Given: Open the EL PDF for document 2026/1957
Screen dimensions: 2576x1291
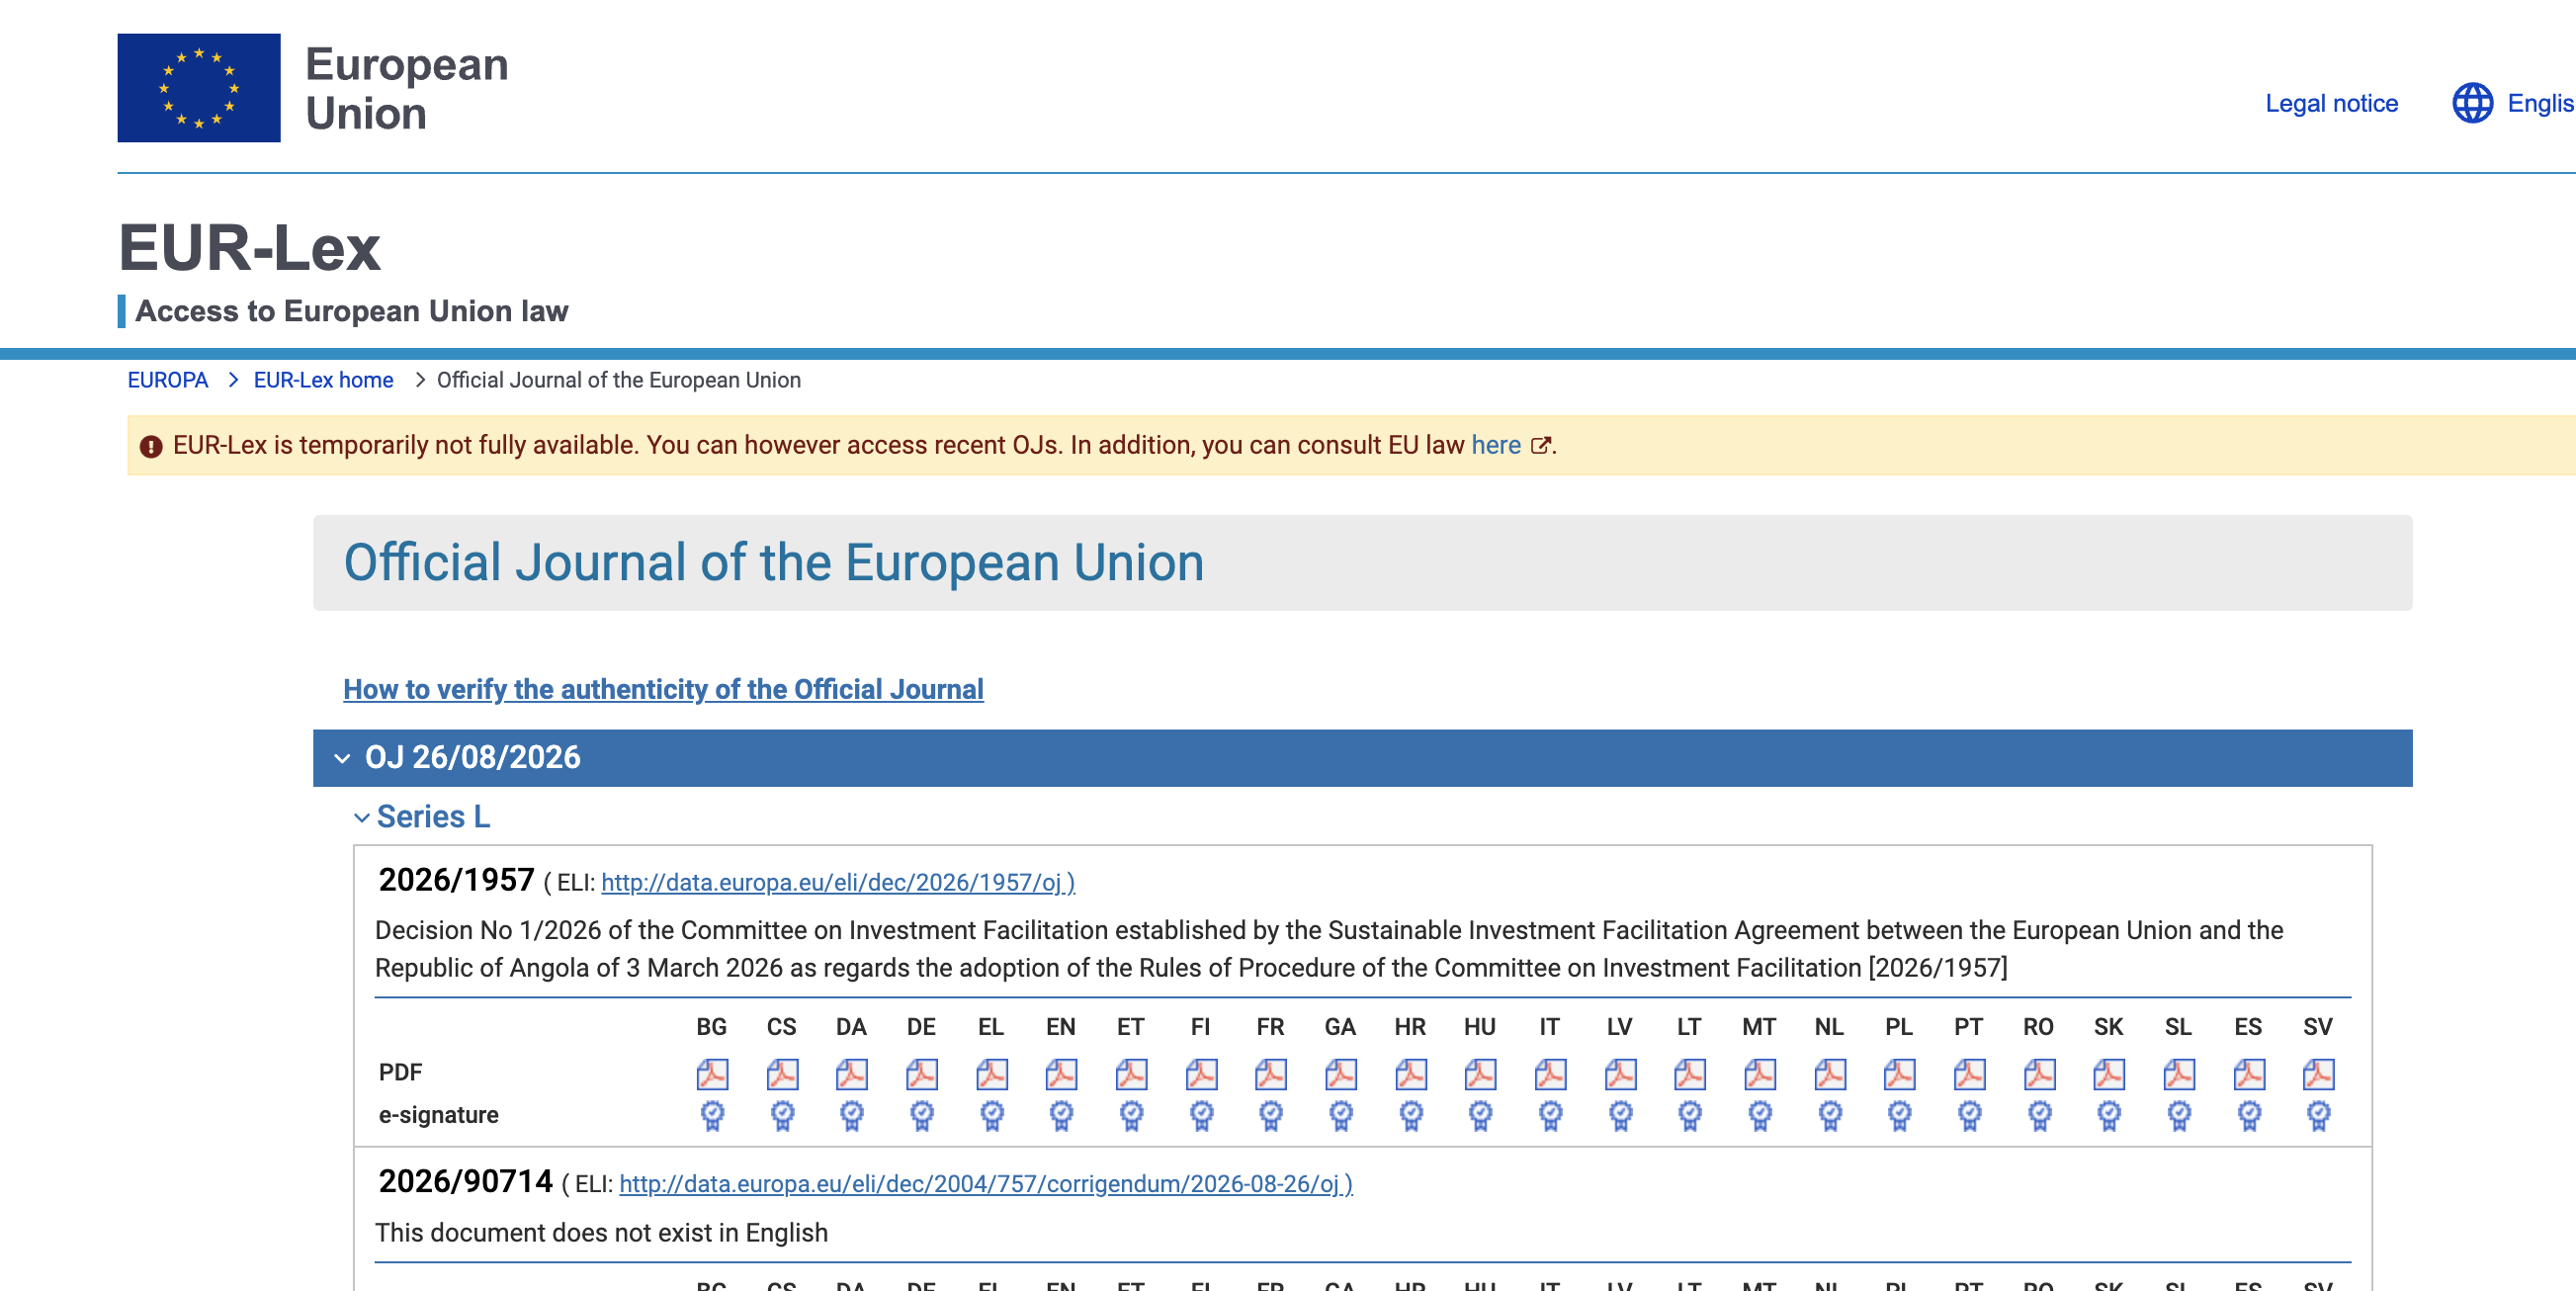Looking at the screenshot, I should pyautogui.click(x=992, y=1074).
